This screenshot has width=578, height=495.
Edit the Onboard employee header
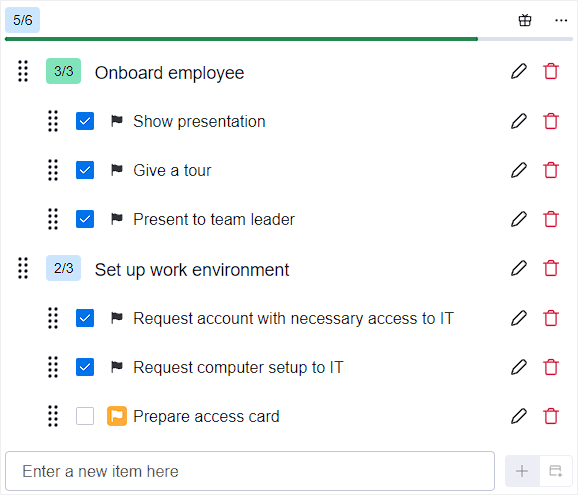pos(519,71)
